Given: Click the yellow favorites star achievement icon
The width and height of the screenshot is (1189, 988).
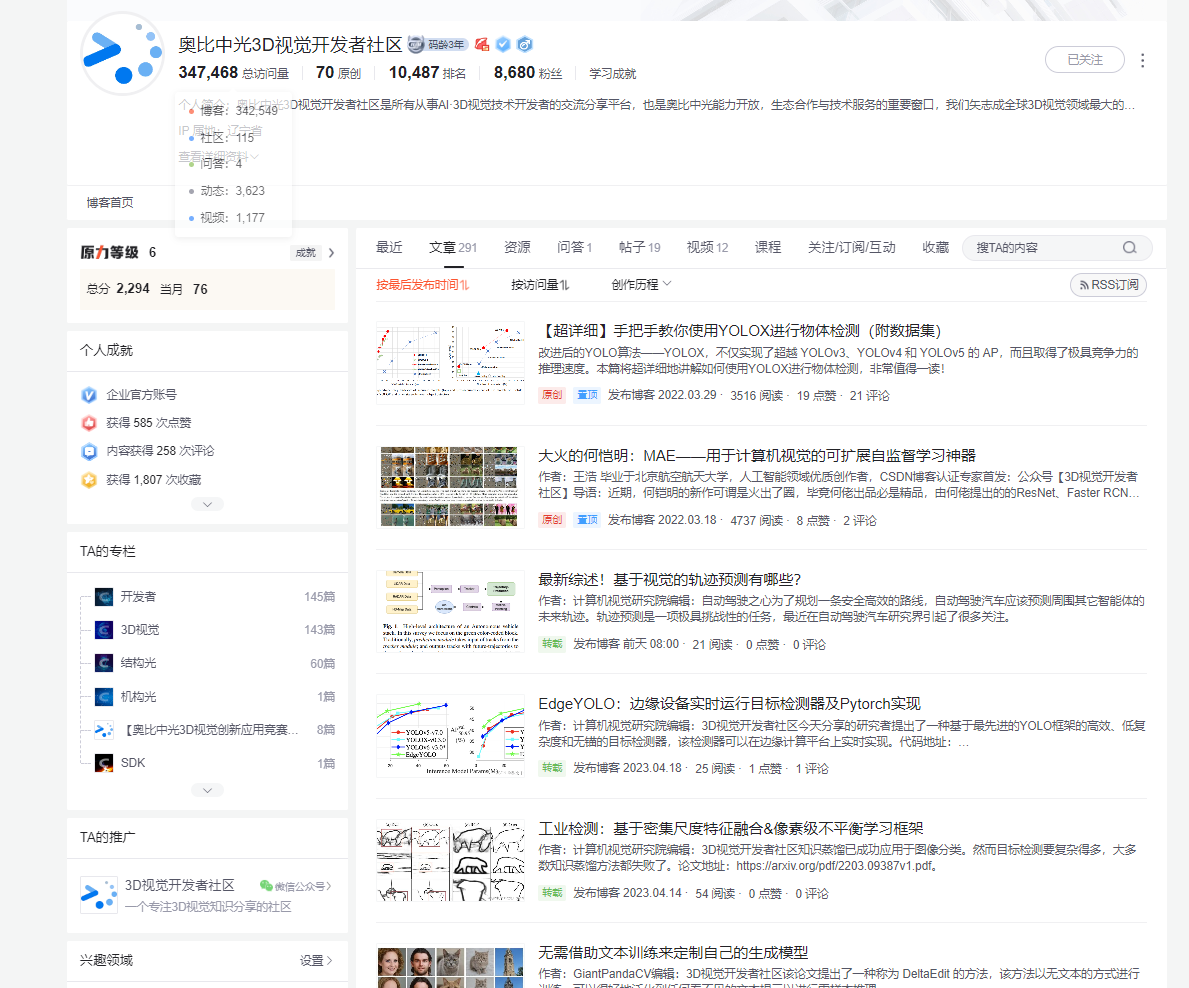Looking at the screenshot, I should coord(89,480).
